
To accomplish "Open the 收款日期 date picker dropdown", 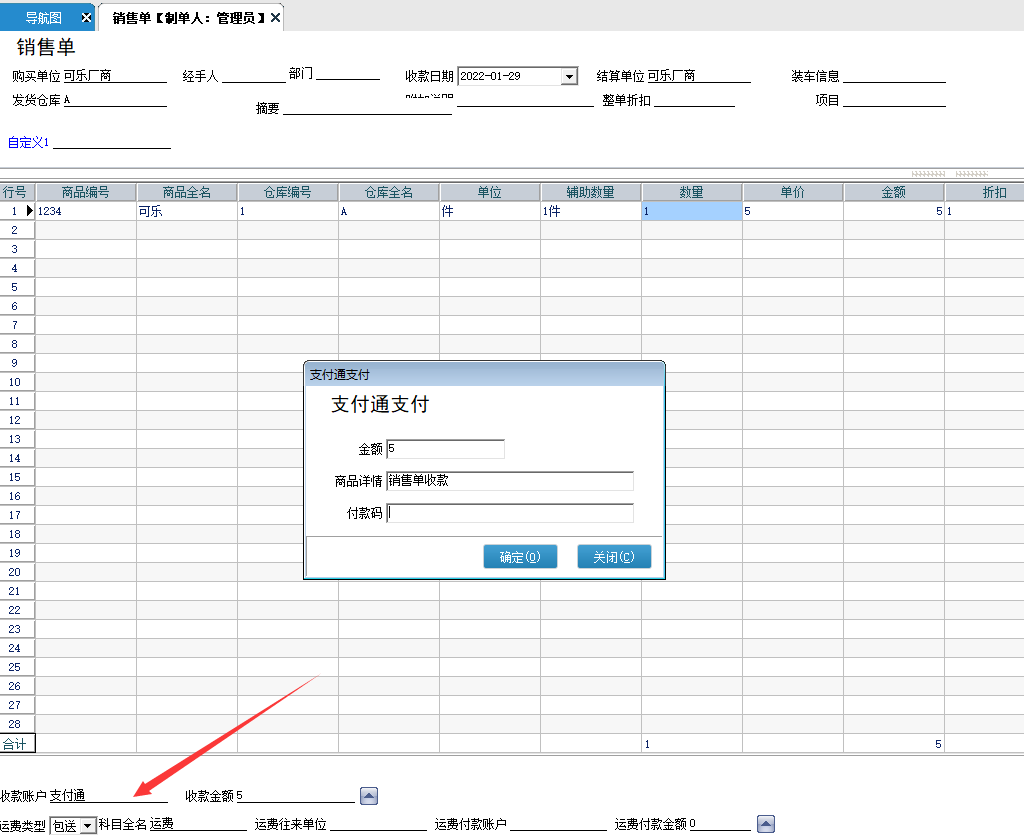I will pyautogui.click(x=570, y=75).
